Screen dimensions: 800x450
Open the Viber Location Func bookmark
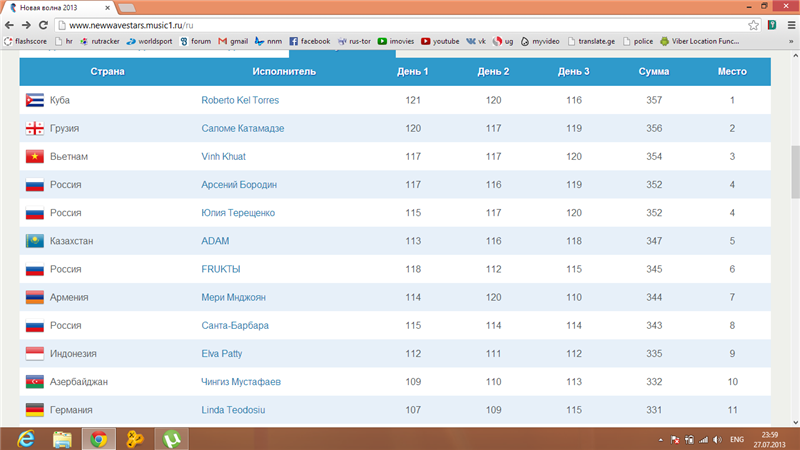(699, 41)
